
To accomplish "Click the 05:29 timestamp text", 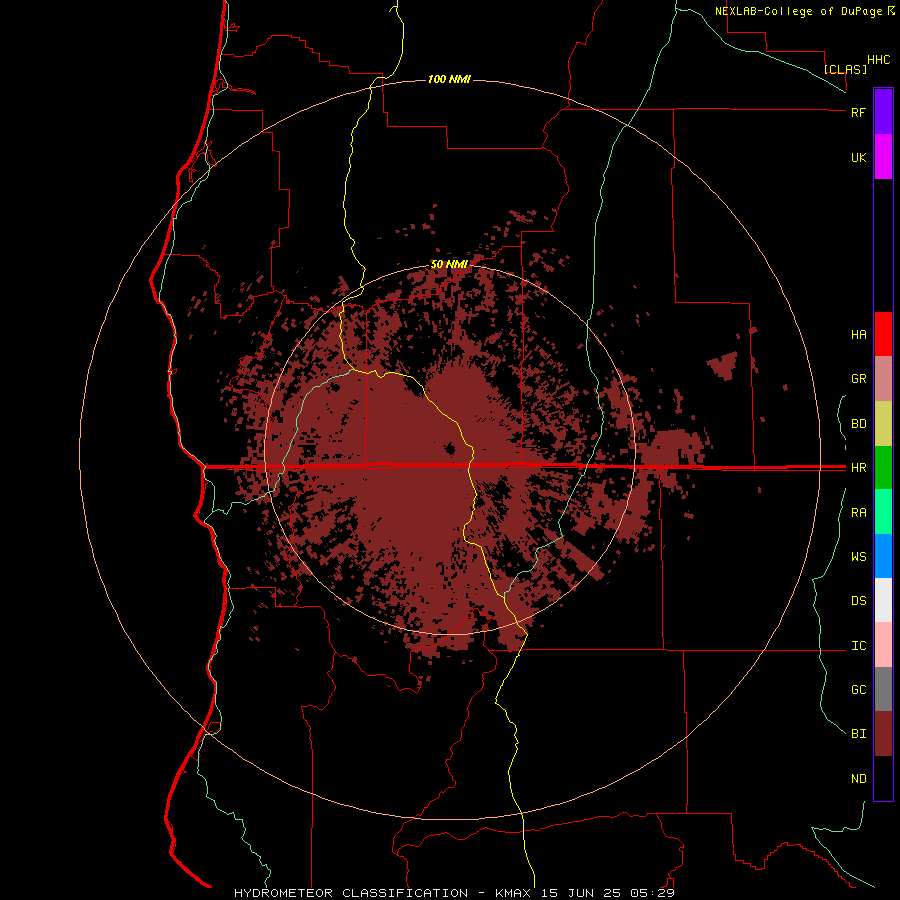I will point(651,893).
